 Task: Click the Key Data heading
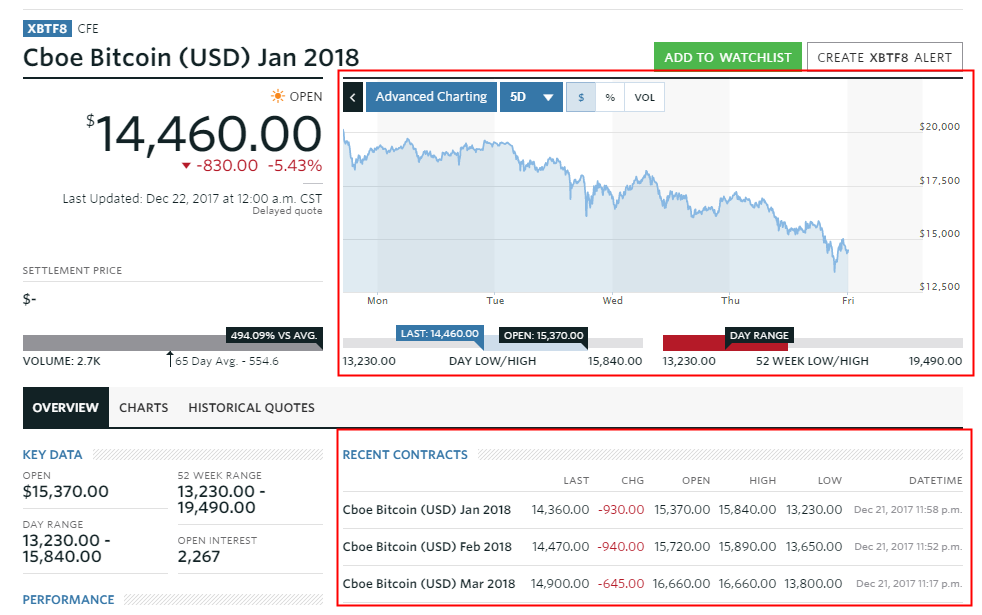point(53,455)
